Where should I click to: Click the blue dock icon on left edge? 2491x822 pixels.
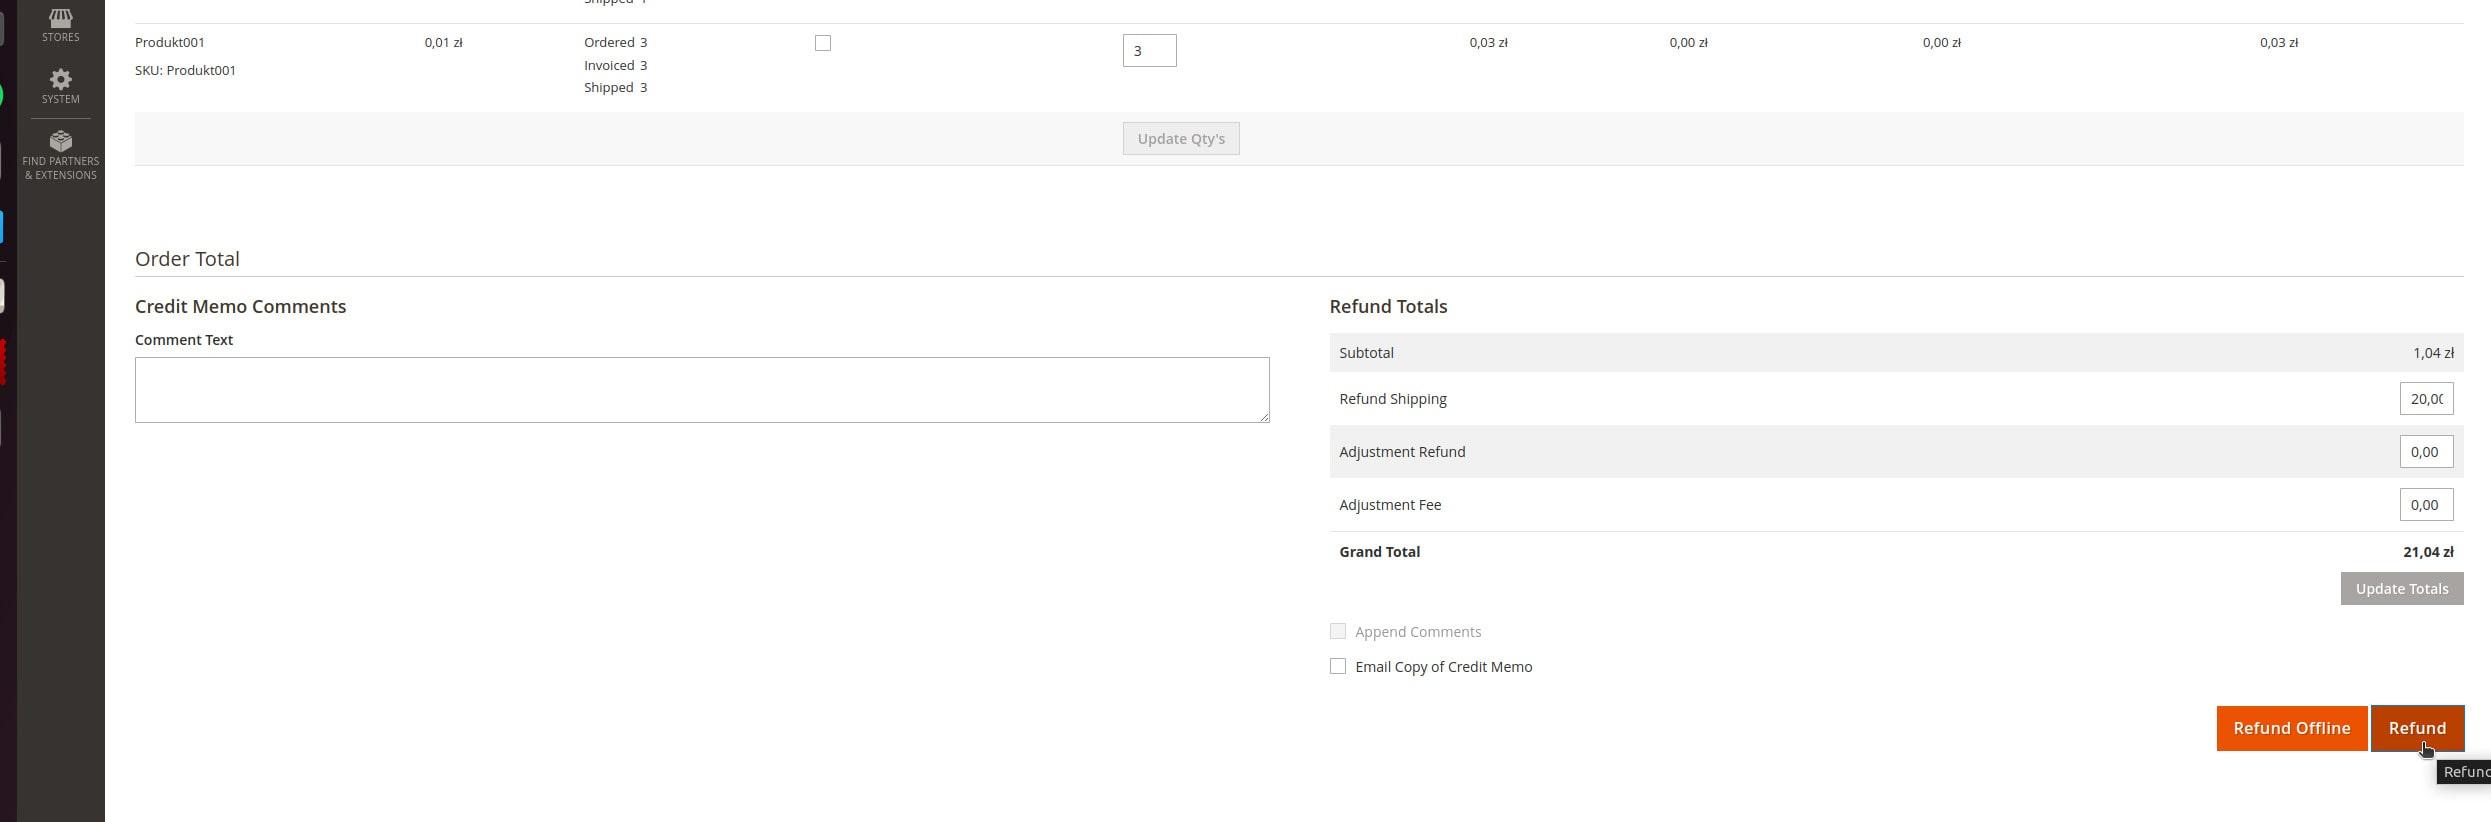[2, 227]
